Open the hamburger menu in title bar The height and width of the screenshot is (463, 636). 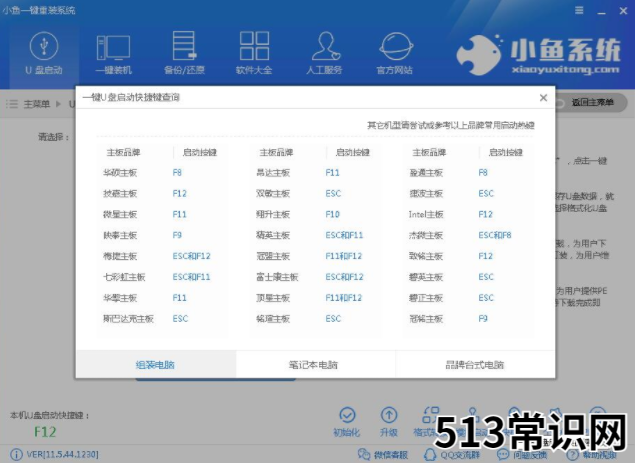580,11
